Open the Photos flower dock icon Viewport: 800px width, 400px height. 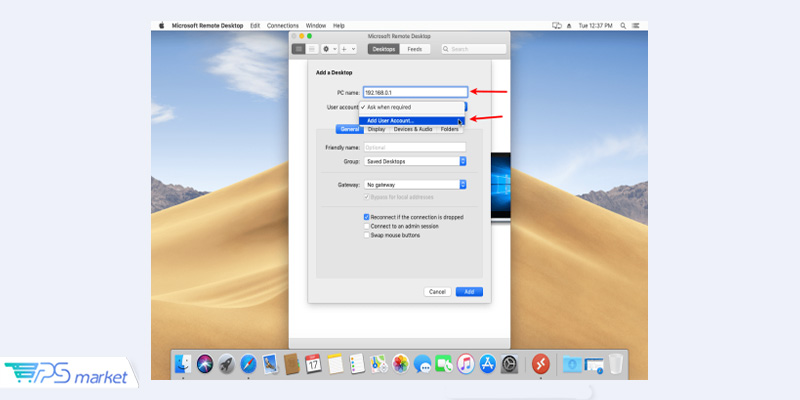[401, 364]
